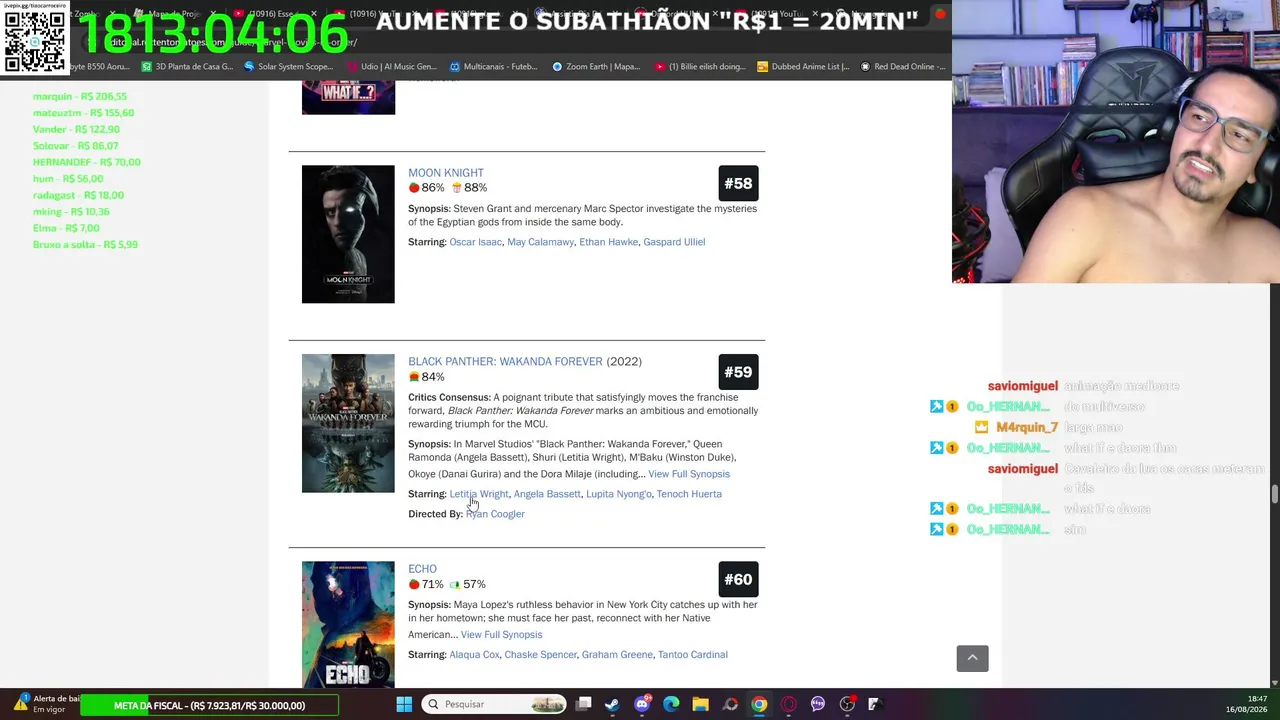Viewport: 1280px width, 720px height.
Task: Click the Wakanda Forever poster thumbnail
Action: tap(348, 423)
